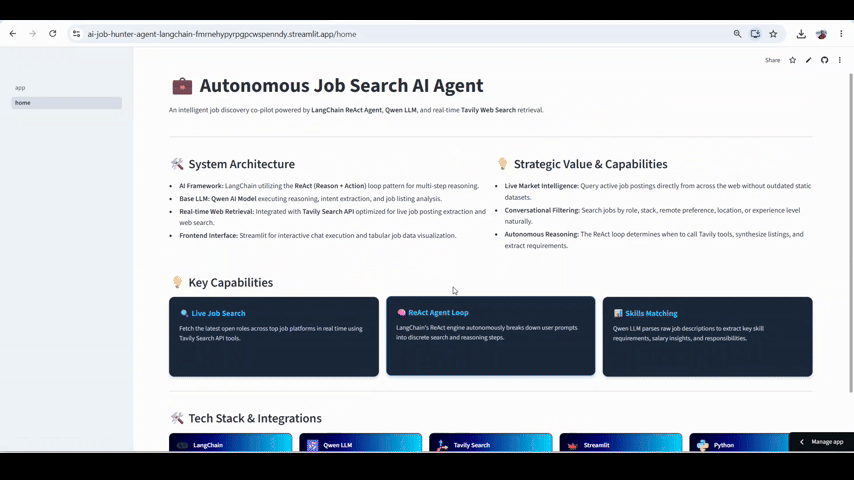Click the Tavily Search badge logo icon

tap(442, 445)
